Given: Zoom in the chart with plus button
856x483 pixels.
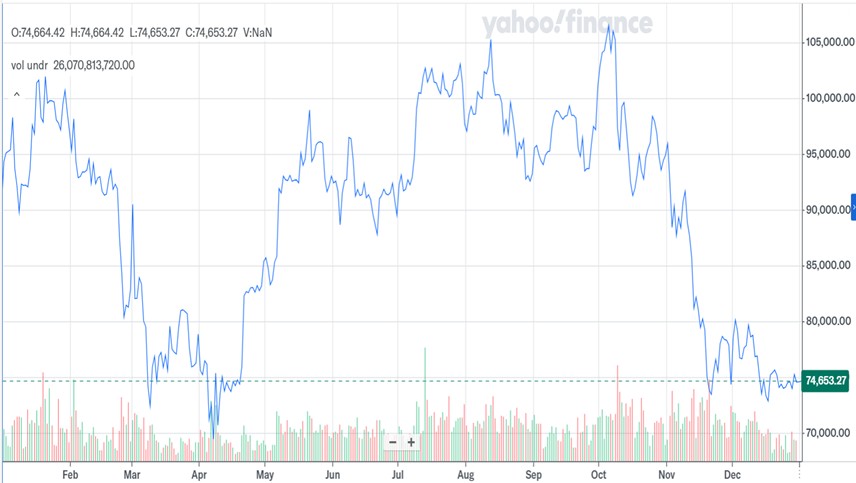Looking at the screenshot, I should [411, 442].
